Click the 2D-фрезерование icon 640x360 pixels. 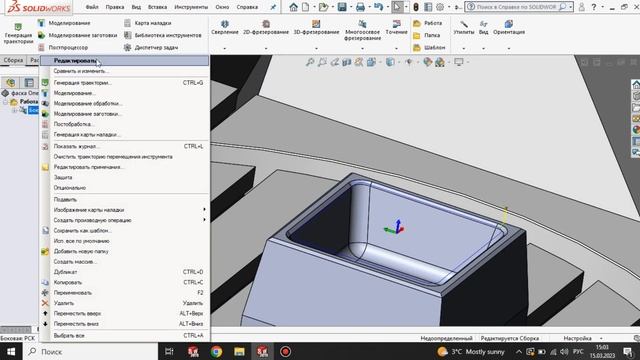coord(266,24)
